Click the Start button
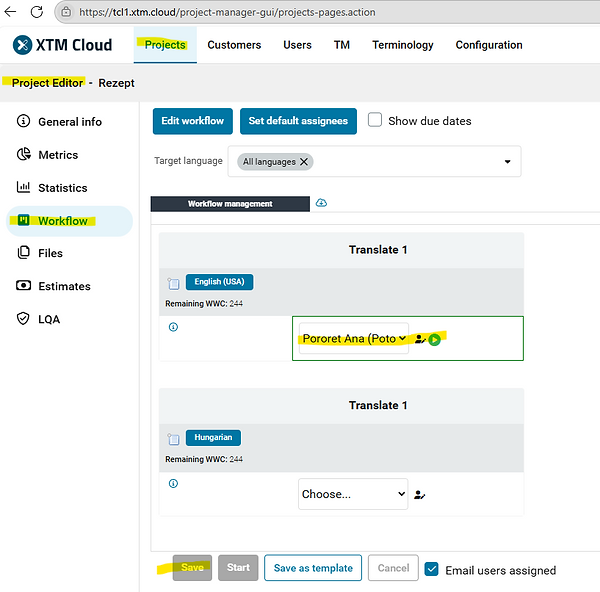Viewport: 600px width, 592px height. tap(238, 568)
